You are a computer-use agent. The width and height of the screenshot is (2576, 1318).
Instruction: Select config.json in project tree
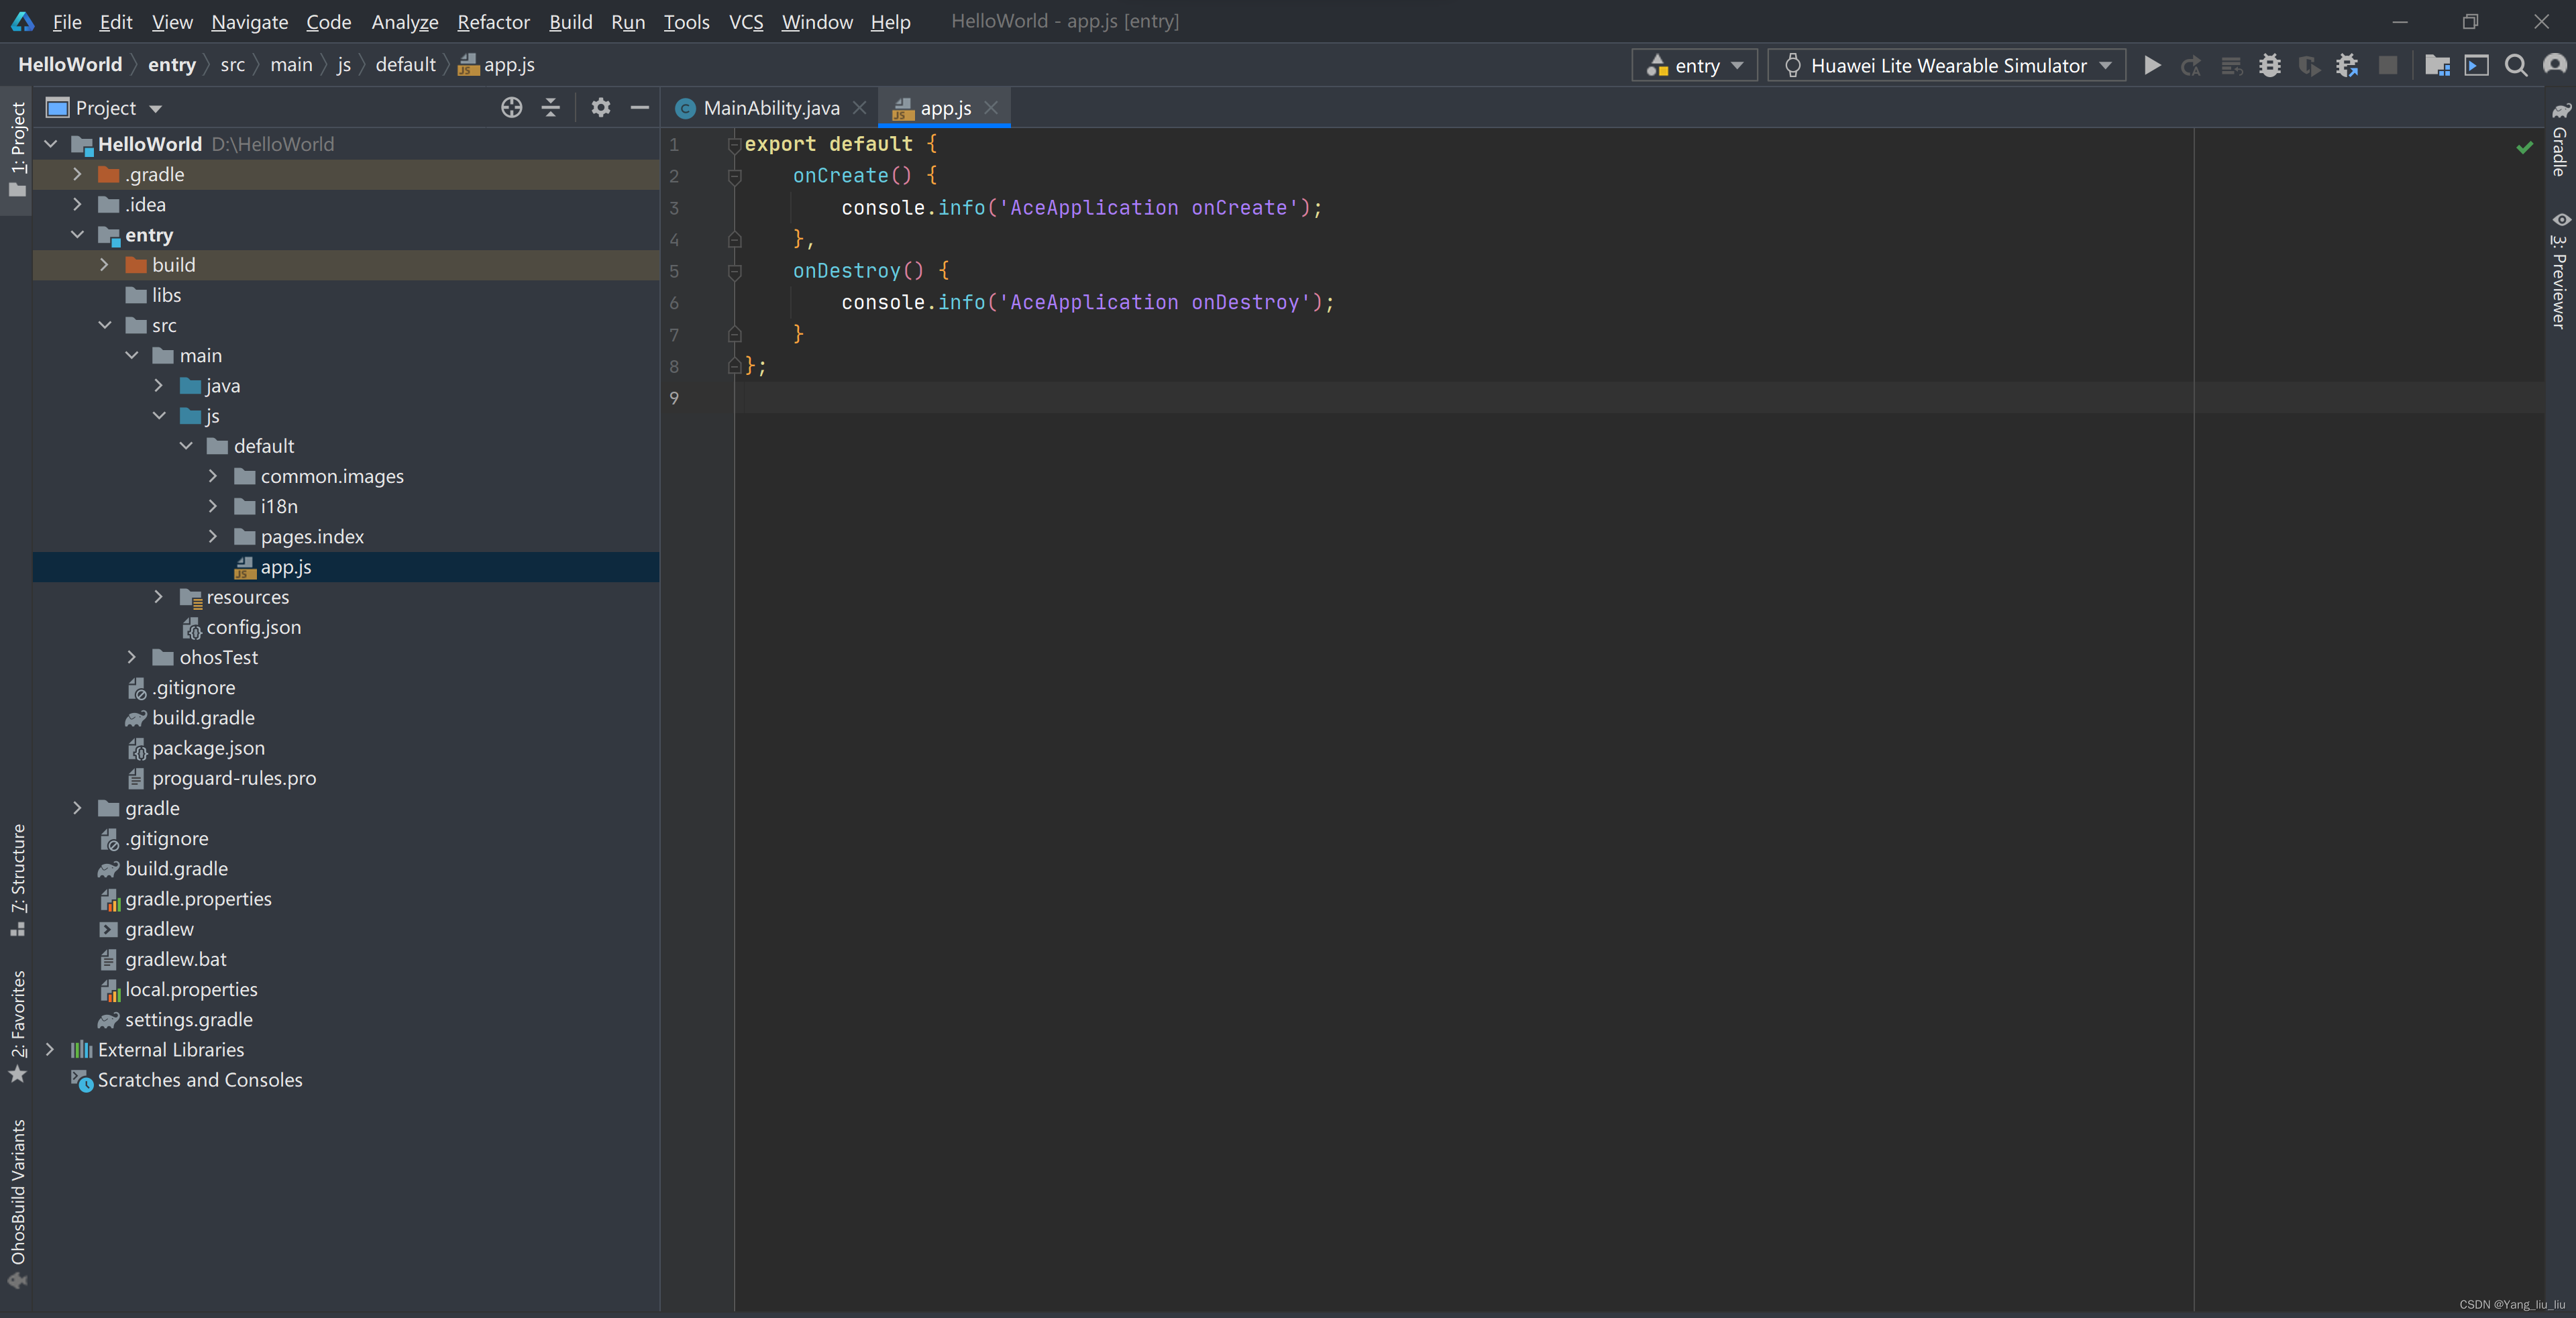pos(253,628)
